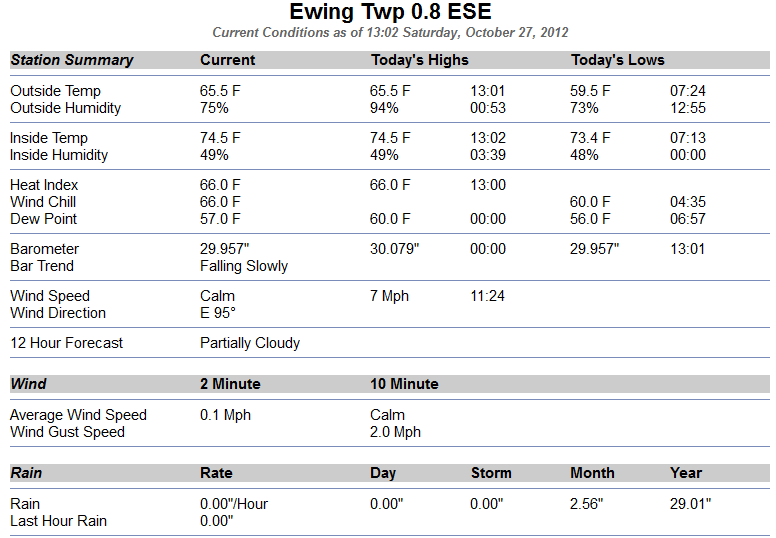Select the Falling Slowly bar trend text

(x=244, y=266)
